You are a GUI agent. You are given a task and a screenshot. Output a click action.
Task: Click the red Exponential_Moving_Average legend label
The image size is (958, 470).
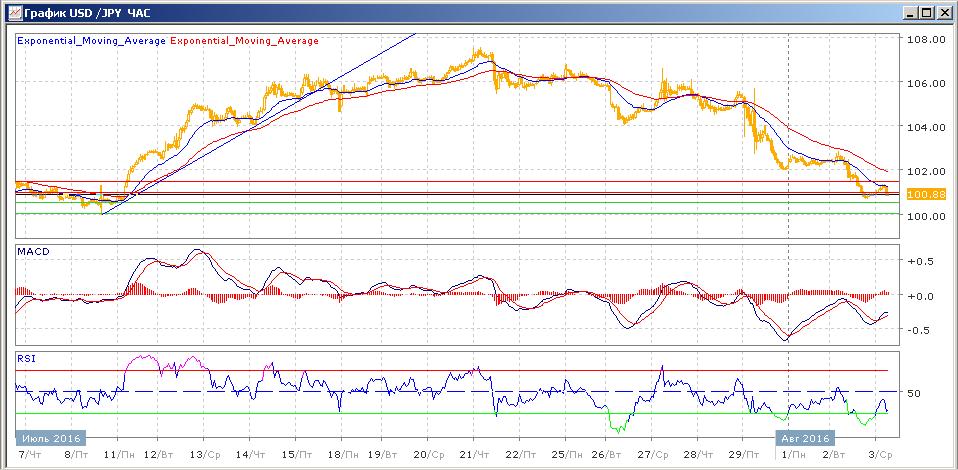pos(245,41)
